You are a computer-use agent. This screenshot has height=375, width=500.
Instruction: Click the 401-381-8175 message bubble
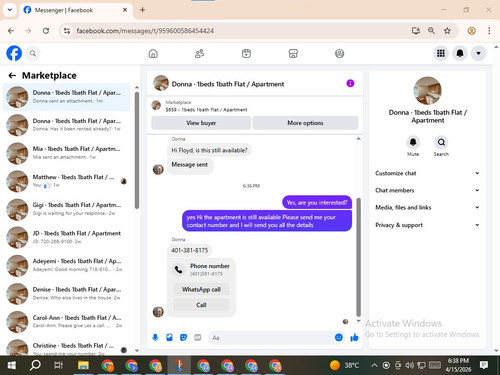[x=189, y=250]
